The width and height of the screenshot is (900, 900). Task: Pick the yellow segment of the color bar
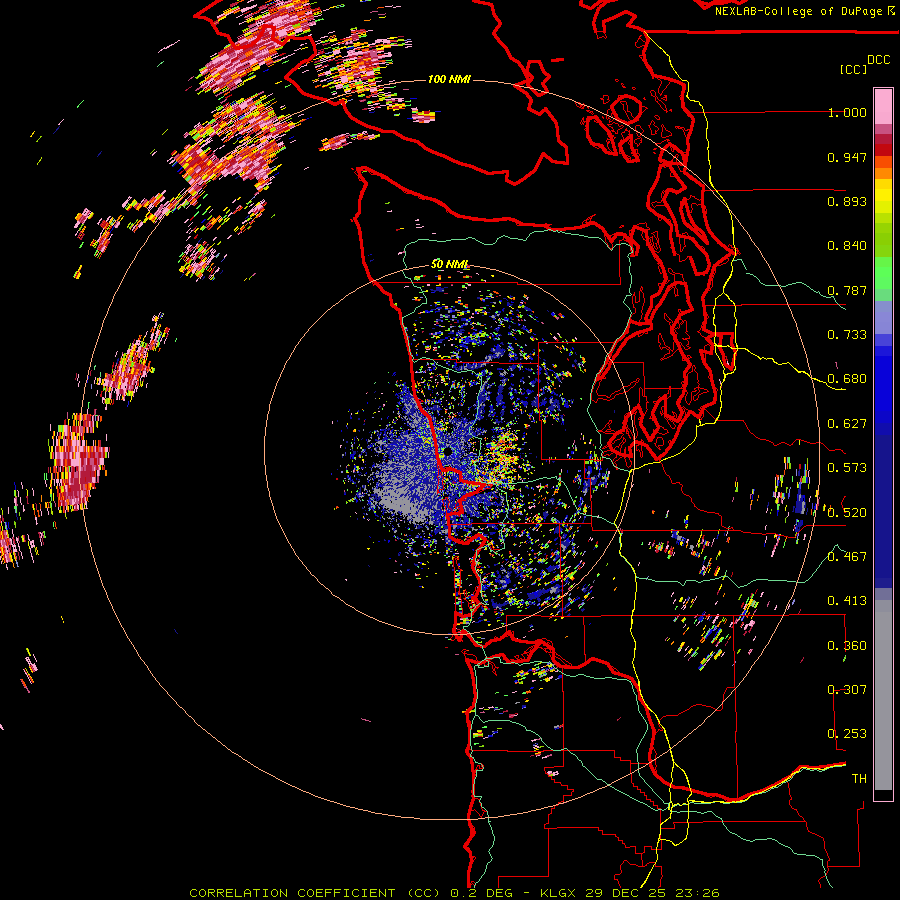pos(883,197)
